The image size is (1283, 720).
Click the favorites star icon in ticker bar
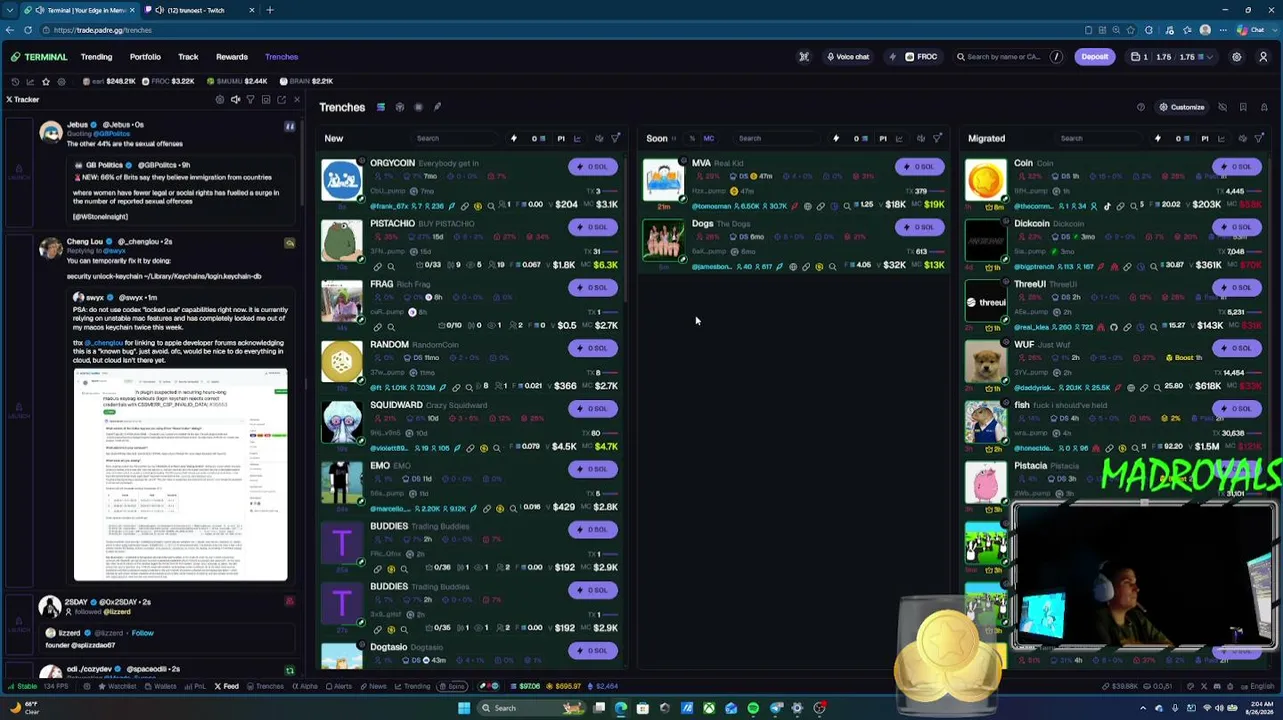[x=45, y=81]
